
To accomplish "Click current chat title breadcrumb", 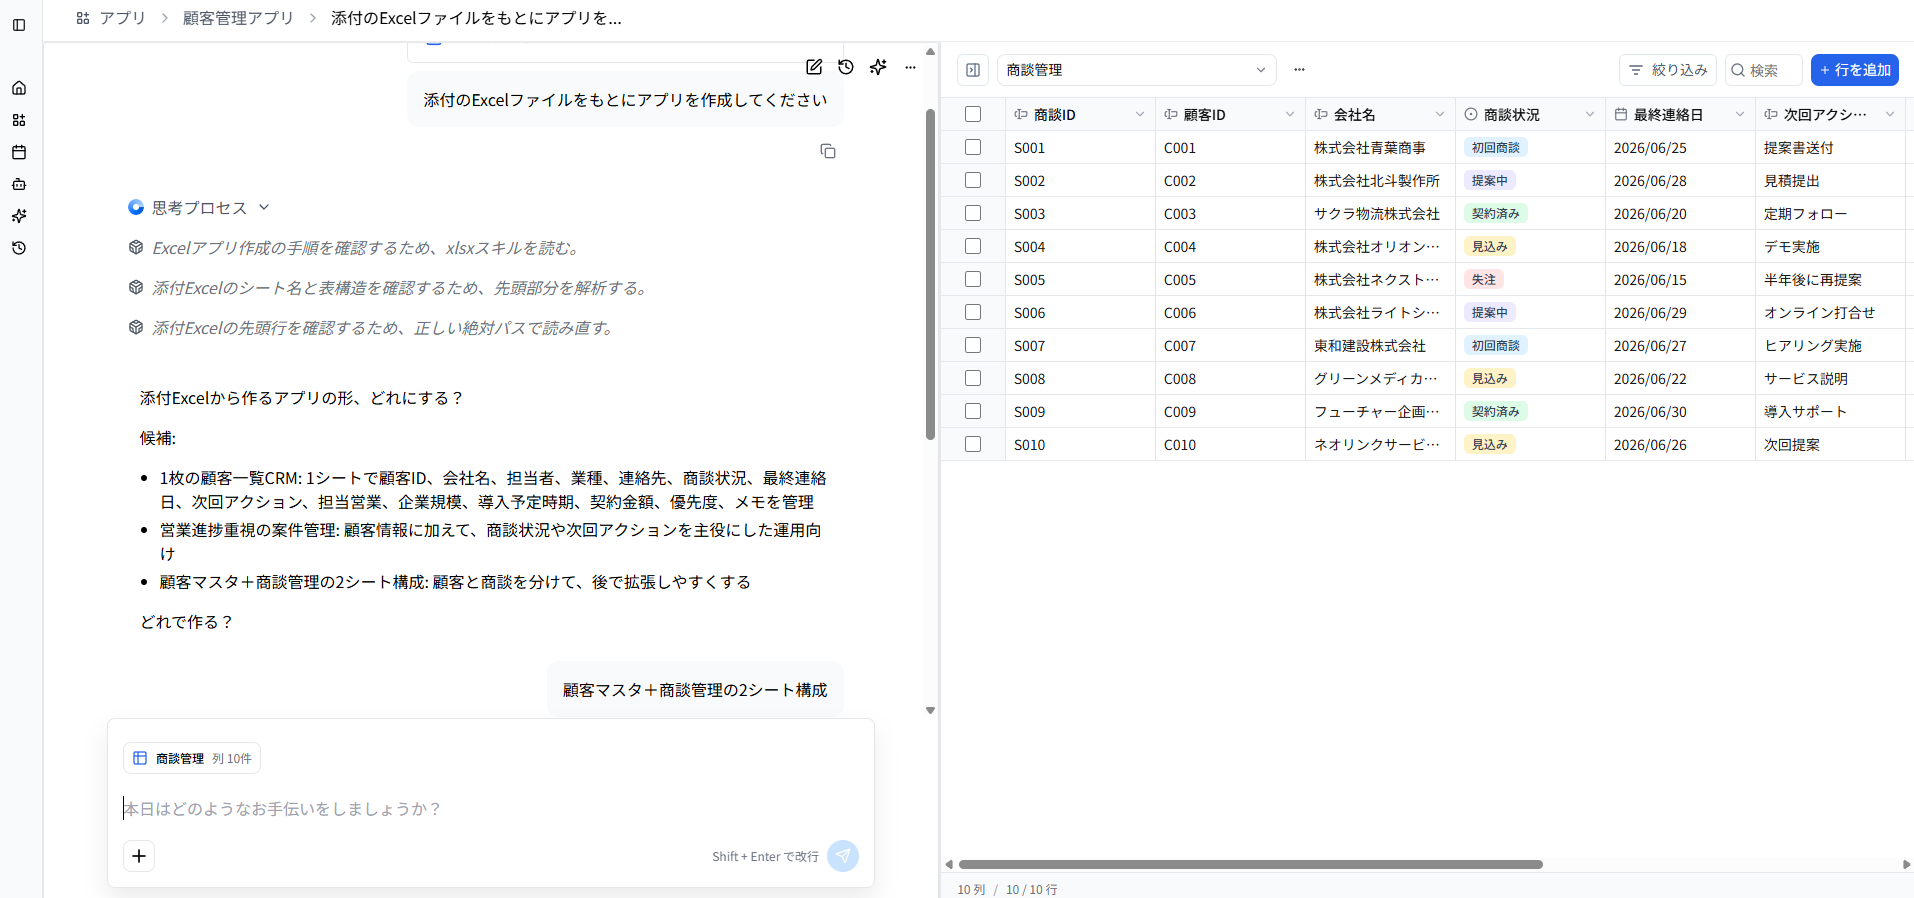I will click(x=476, y=18).
